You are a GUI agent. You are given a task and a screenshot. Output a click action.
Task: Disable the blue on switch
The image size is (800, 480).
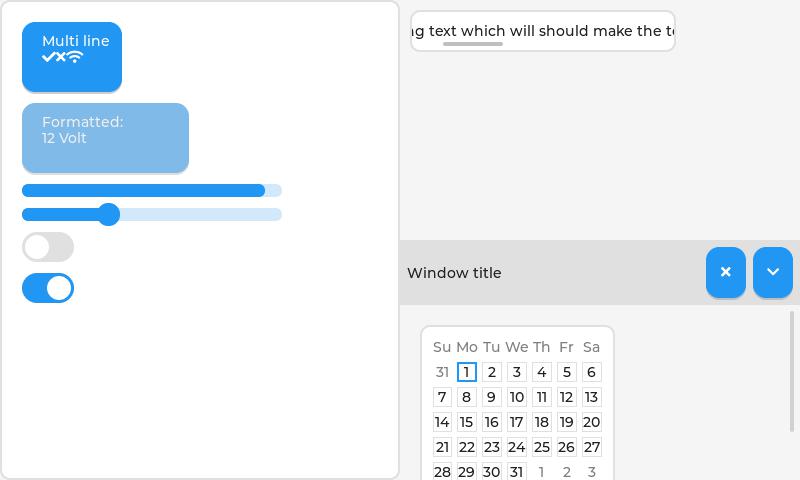(x=48, y=288)
